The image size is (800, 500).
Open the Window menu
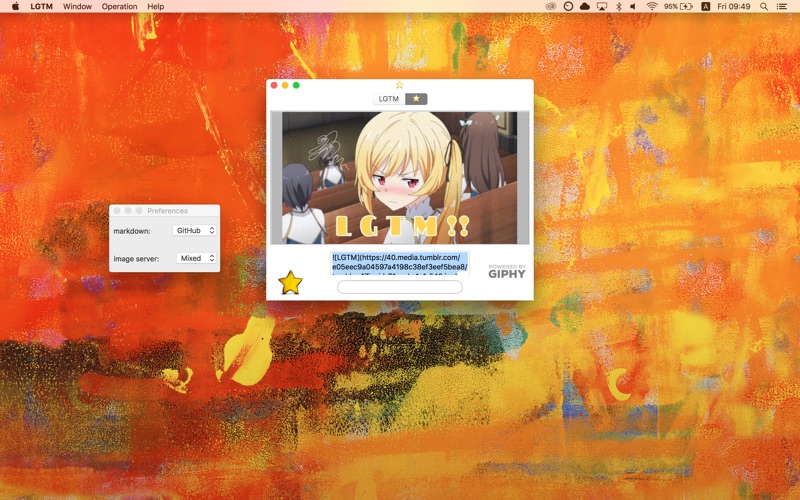77,7
